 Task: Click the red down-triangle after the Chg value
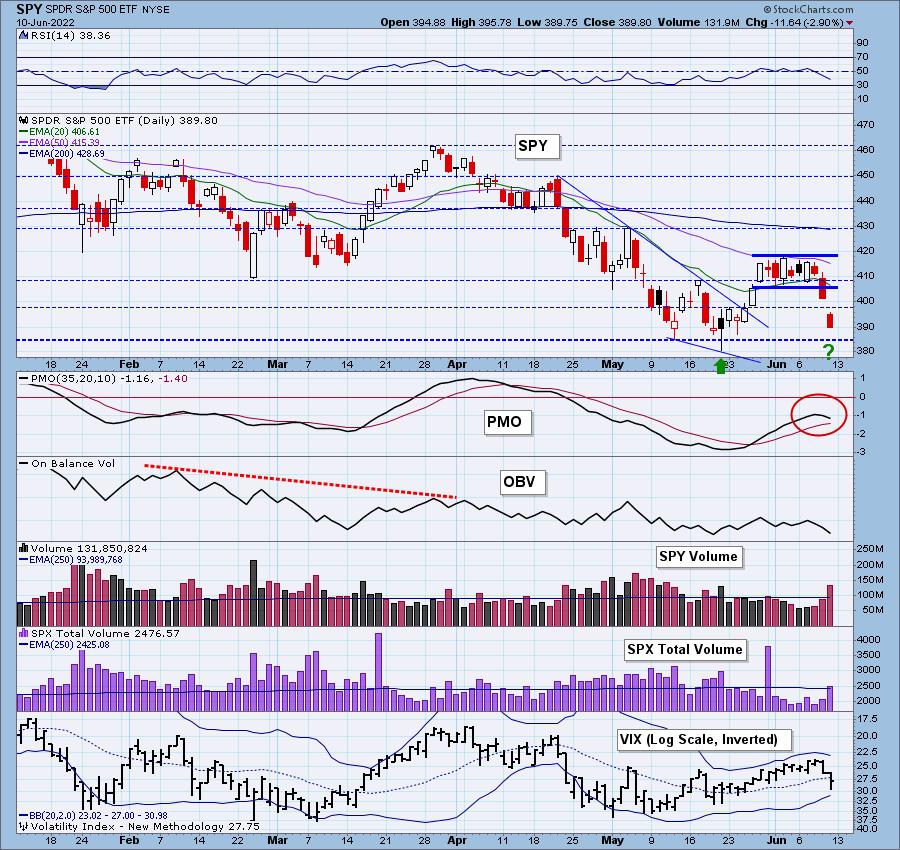click(x=849, y=23)
